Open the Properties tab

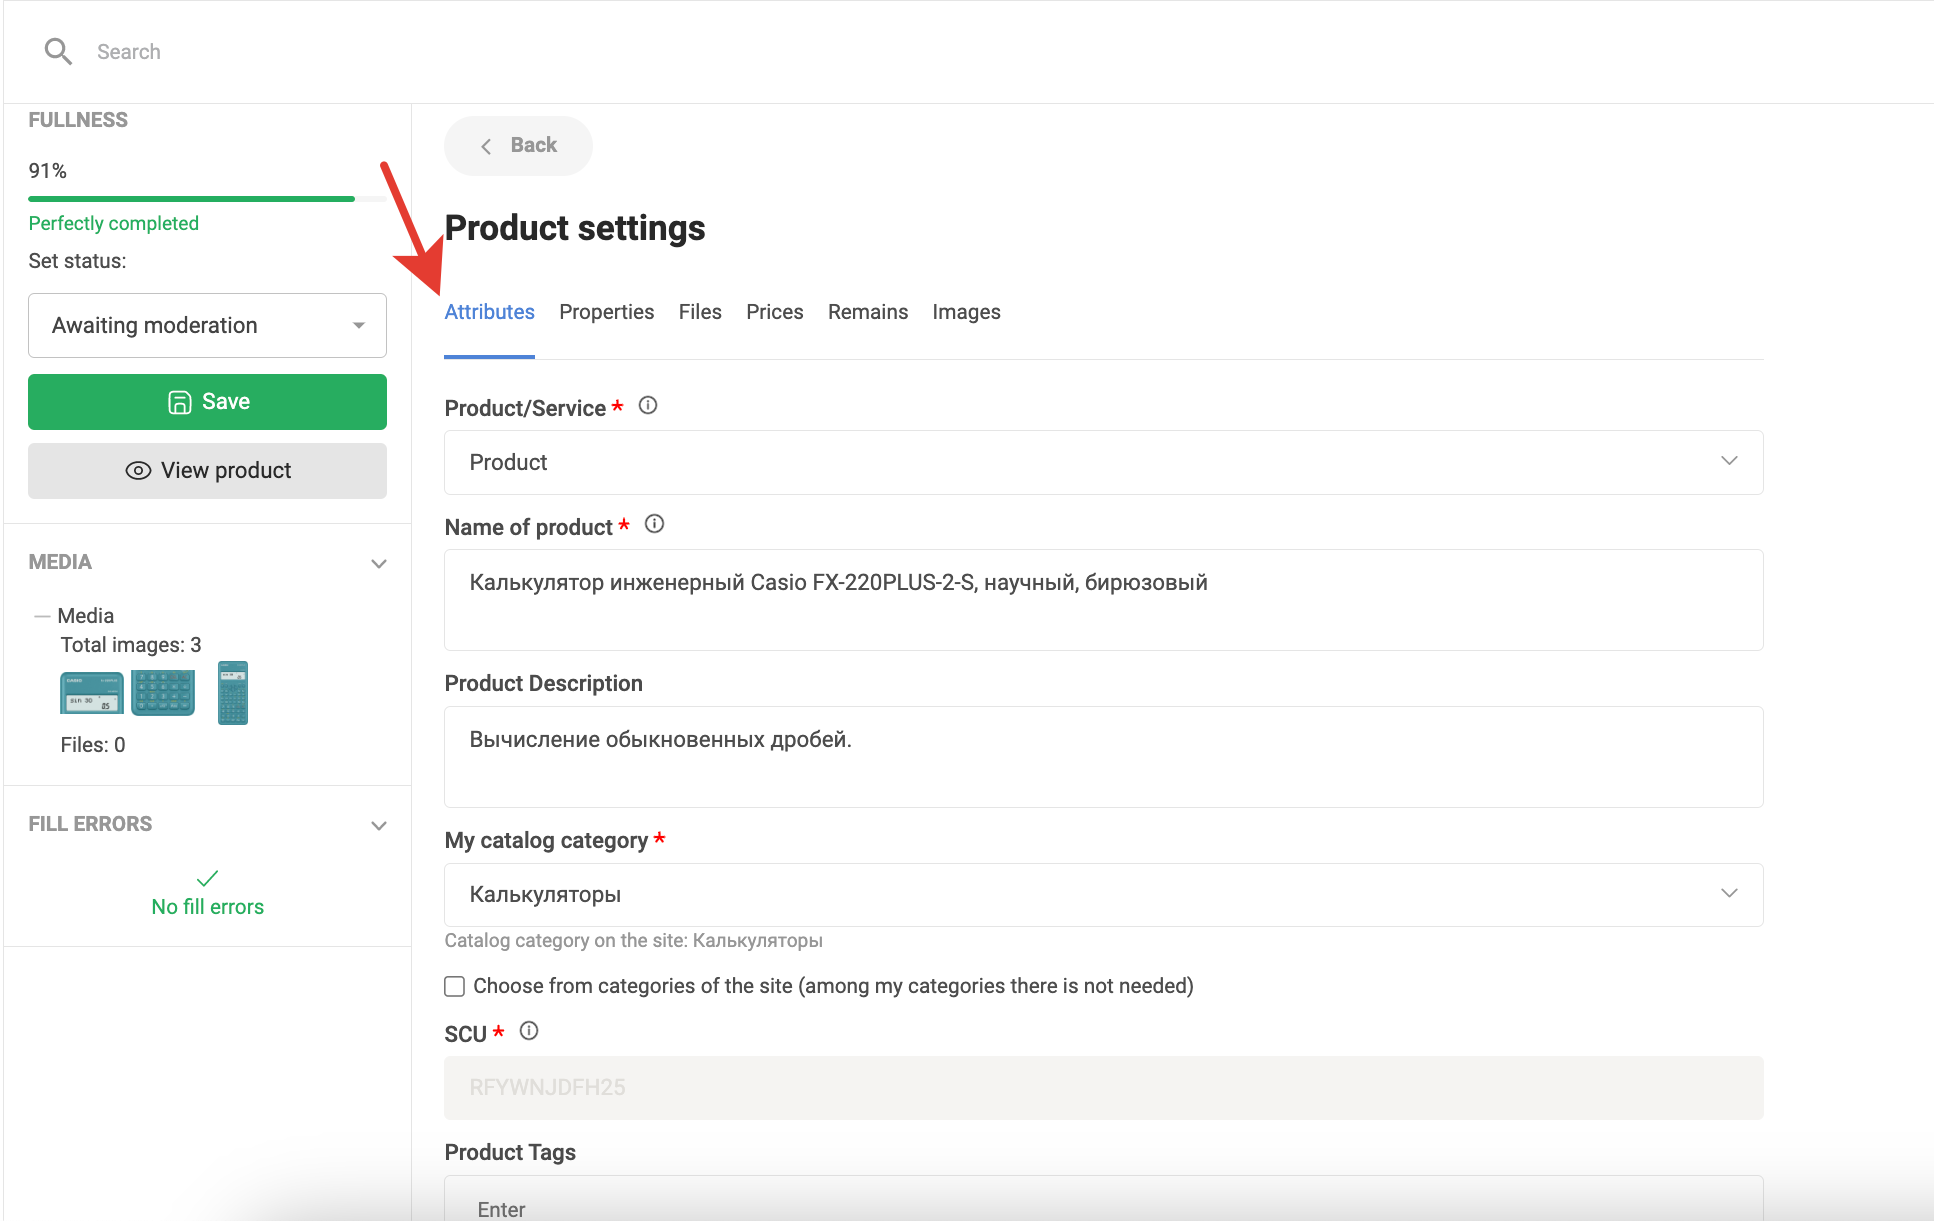(x=607, y=312)
